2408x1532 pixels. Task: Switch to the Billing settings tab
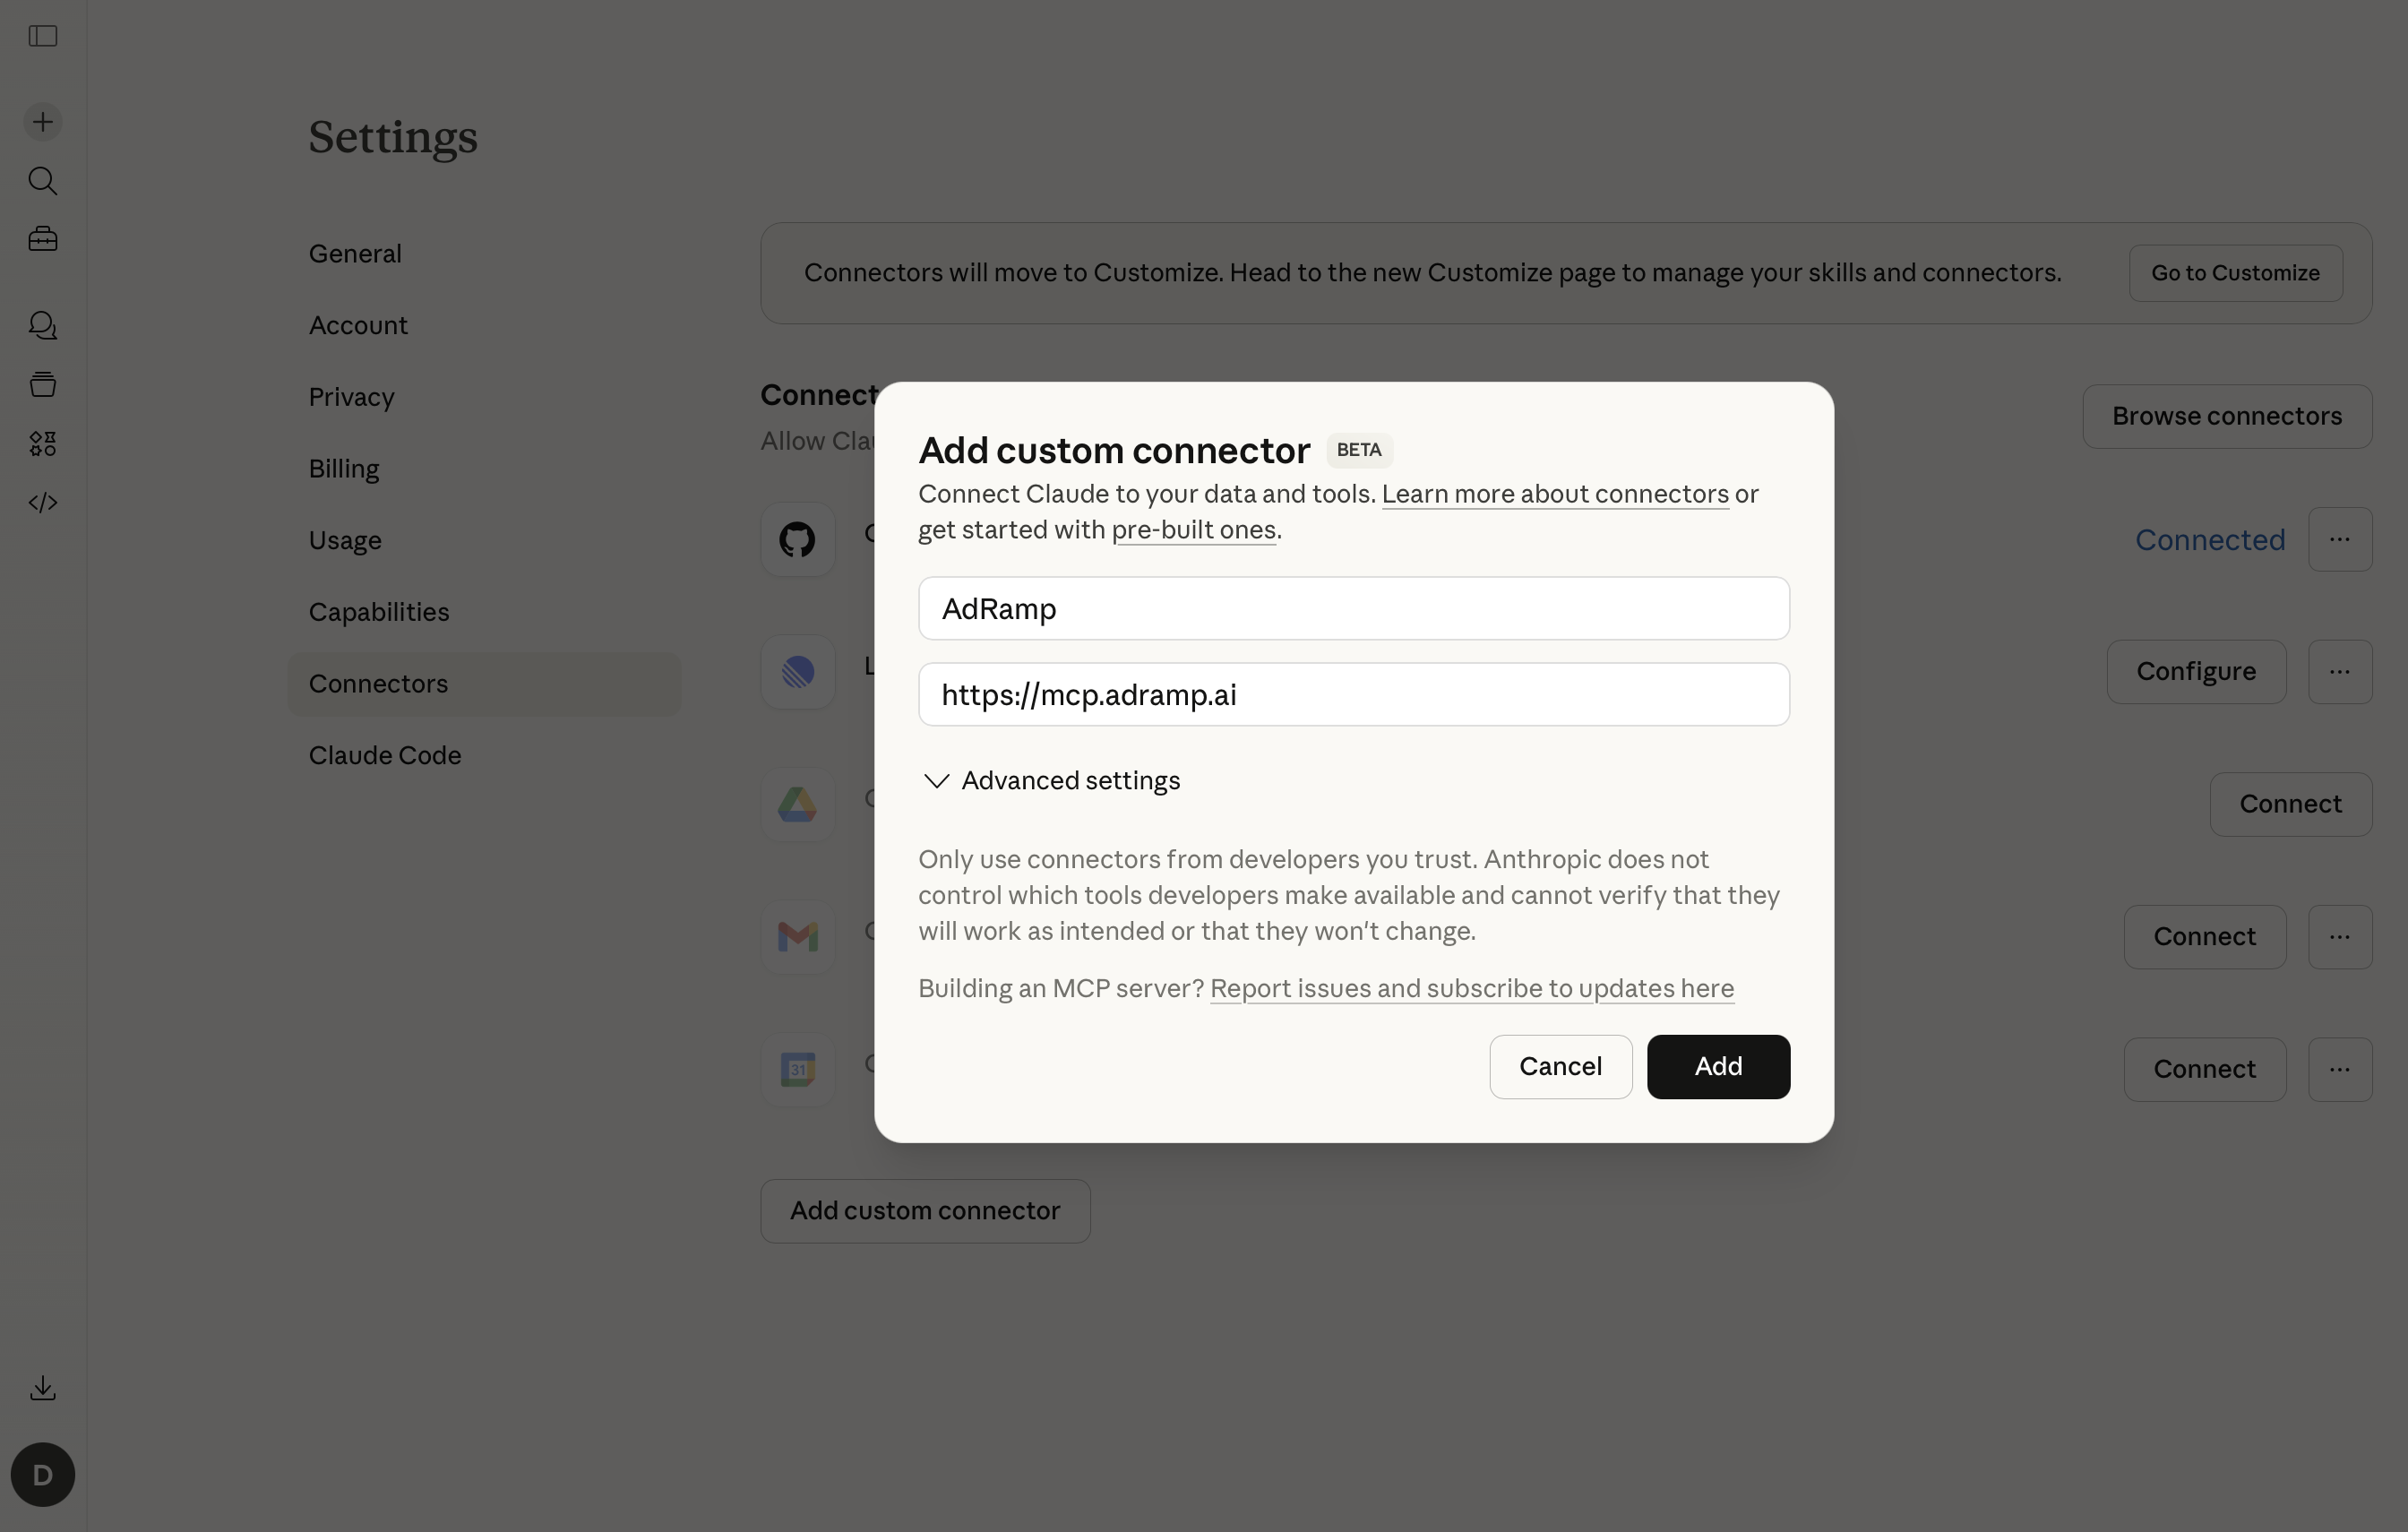tap(343, 469)
